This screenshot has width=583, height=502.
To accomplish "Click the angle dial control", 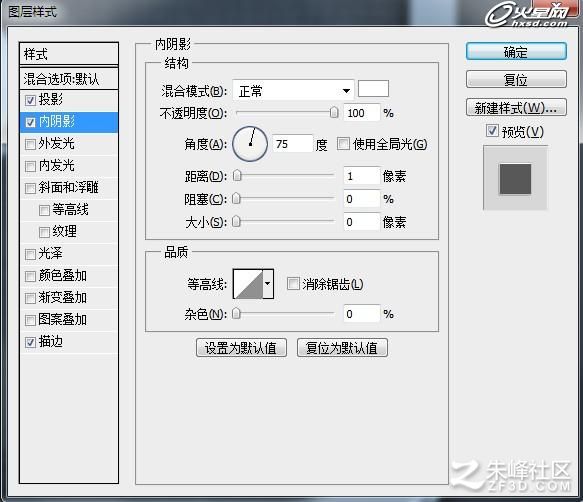I will tap(250, 144).
